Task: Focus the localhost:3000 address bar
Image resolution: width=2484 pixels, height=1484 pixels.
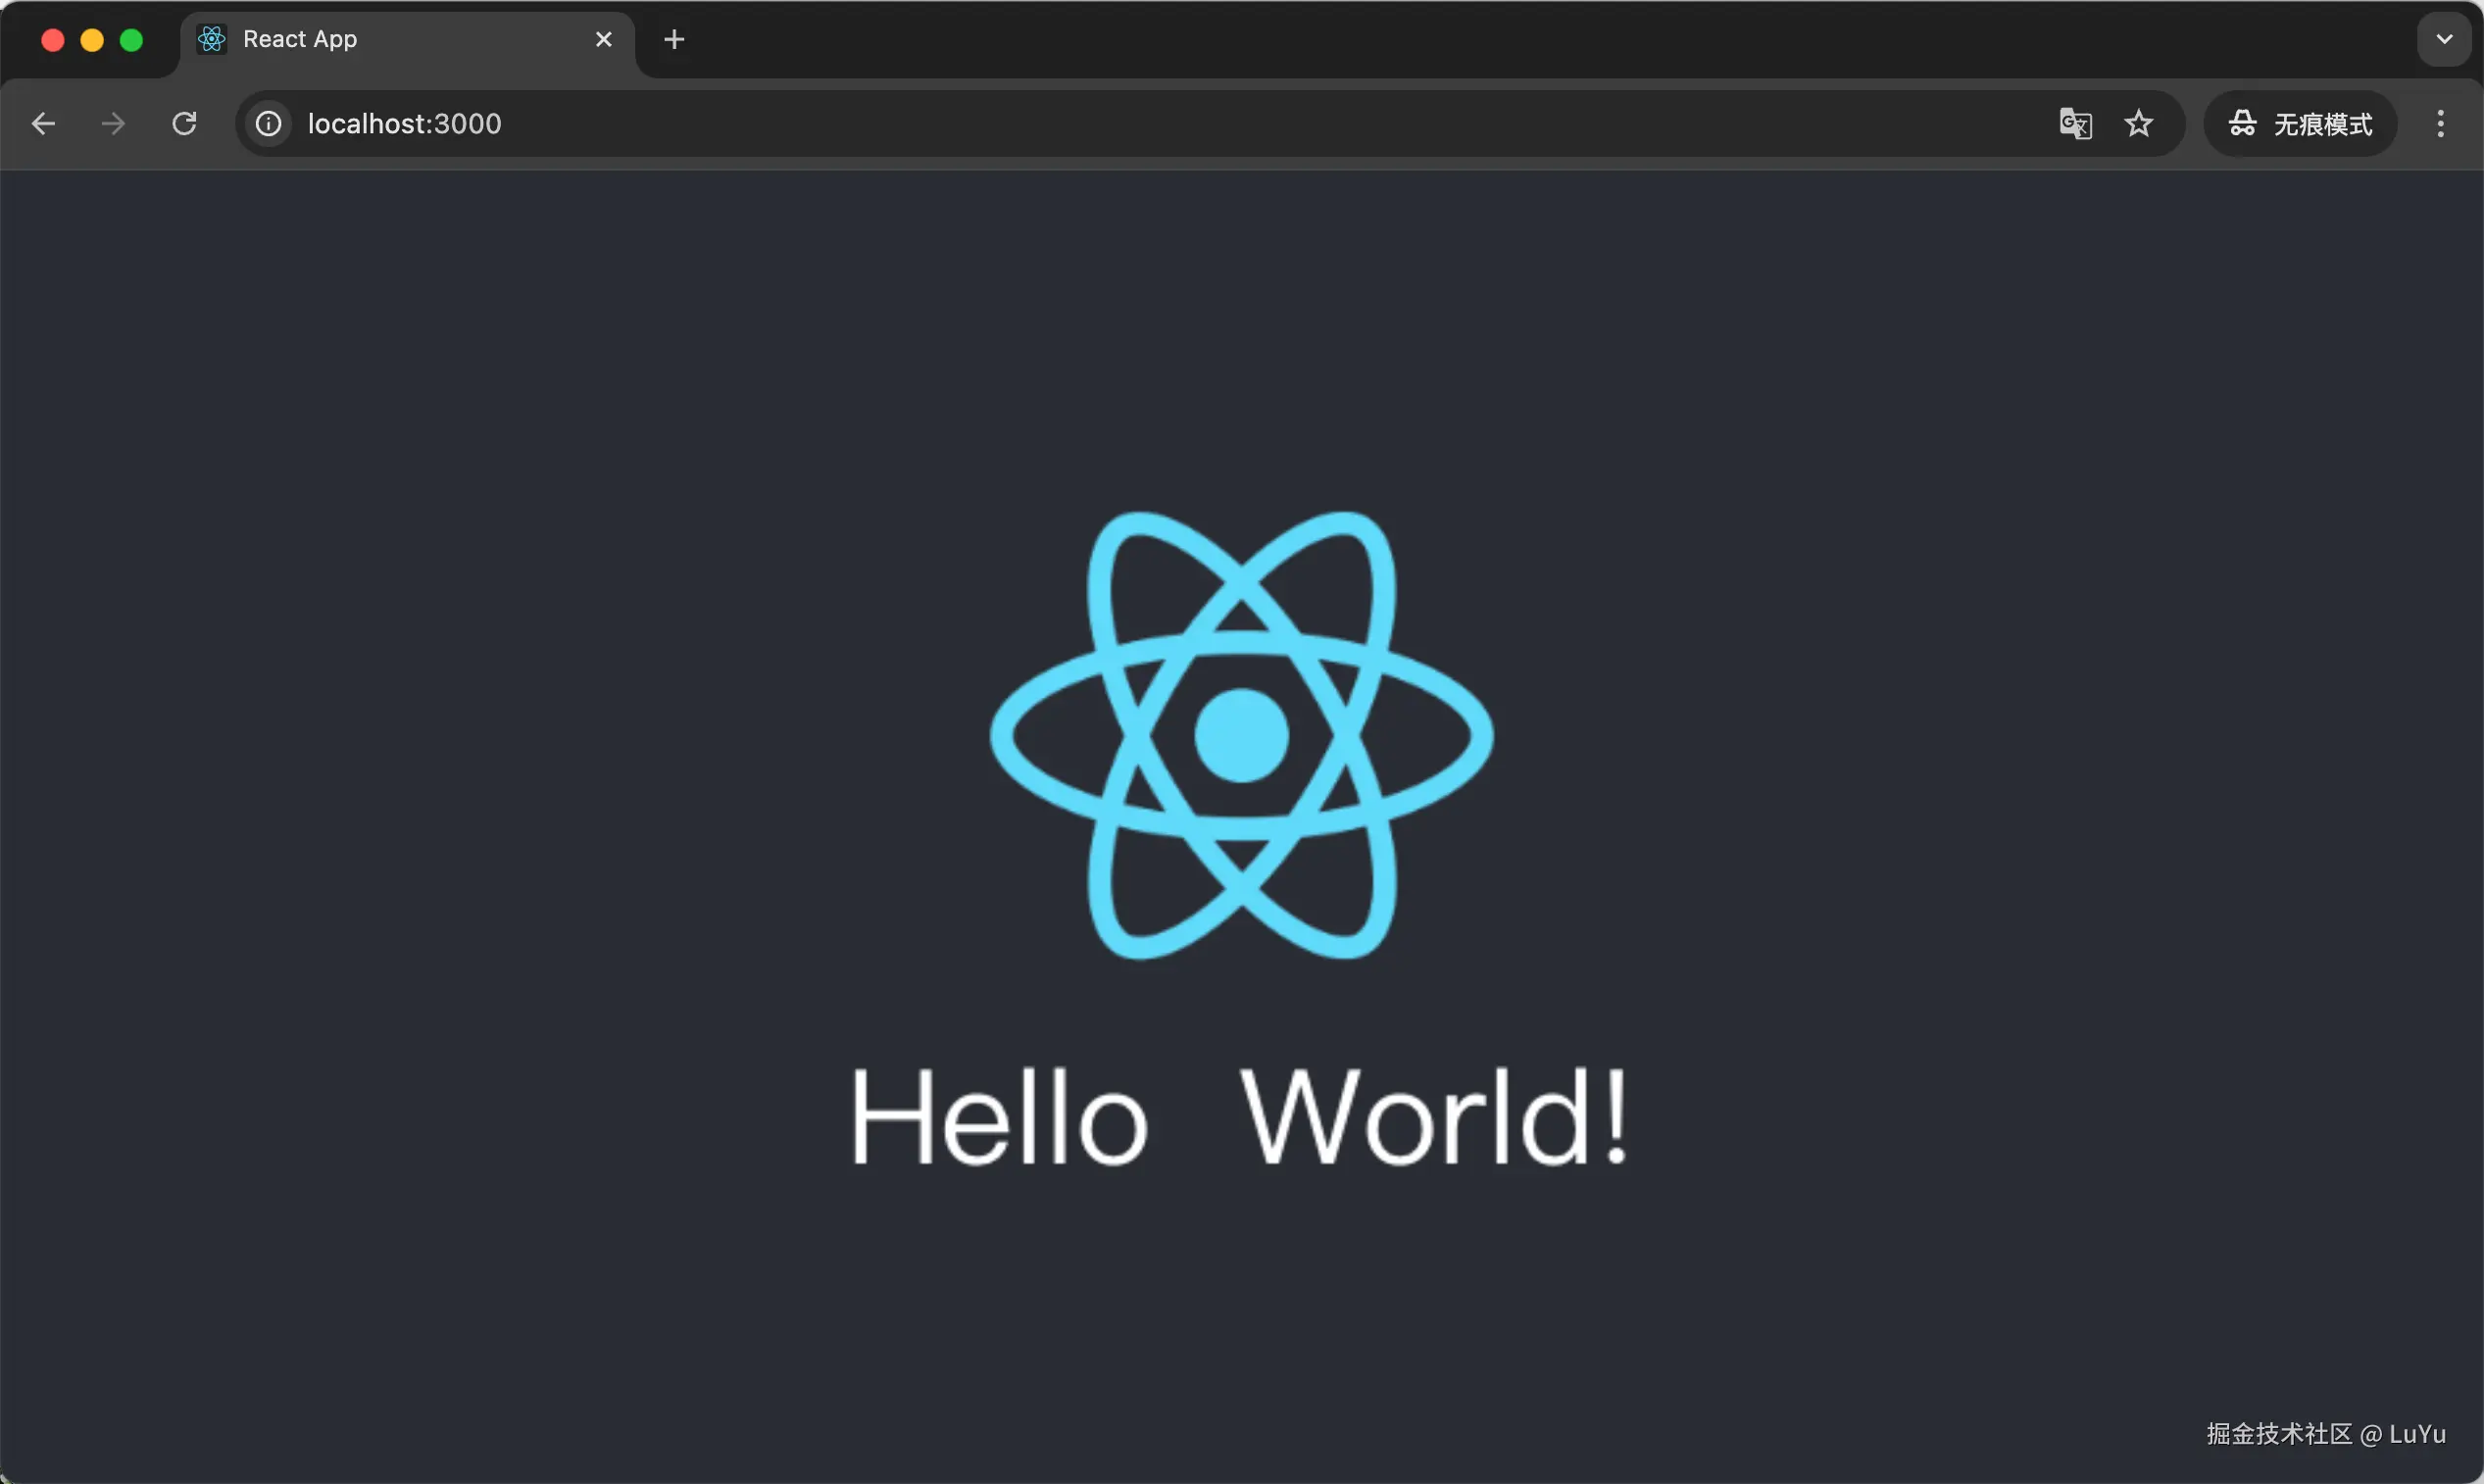Action: [x=1100, y=123]
